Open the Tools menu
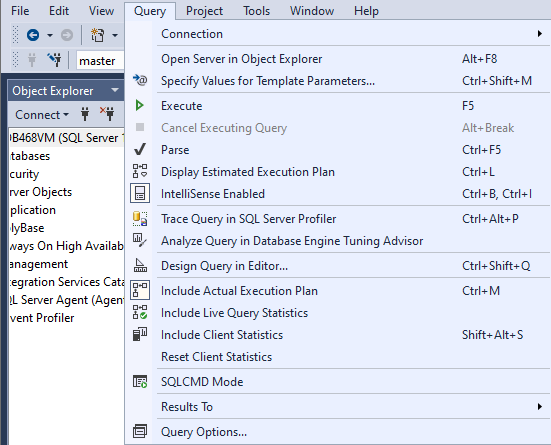Image resolution: width=551 pixels, height=445 pixels. click(x=257, y=11)
